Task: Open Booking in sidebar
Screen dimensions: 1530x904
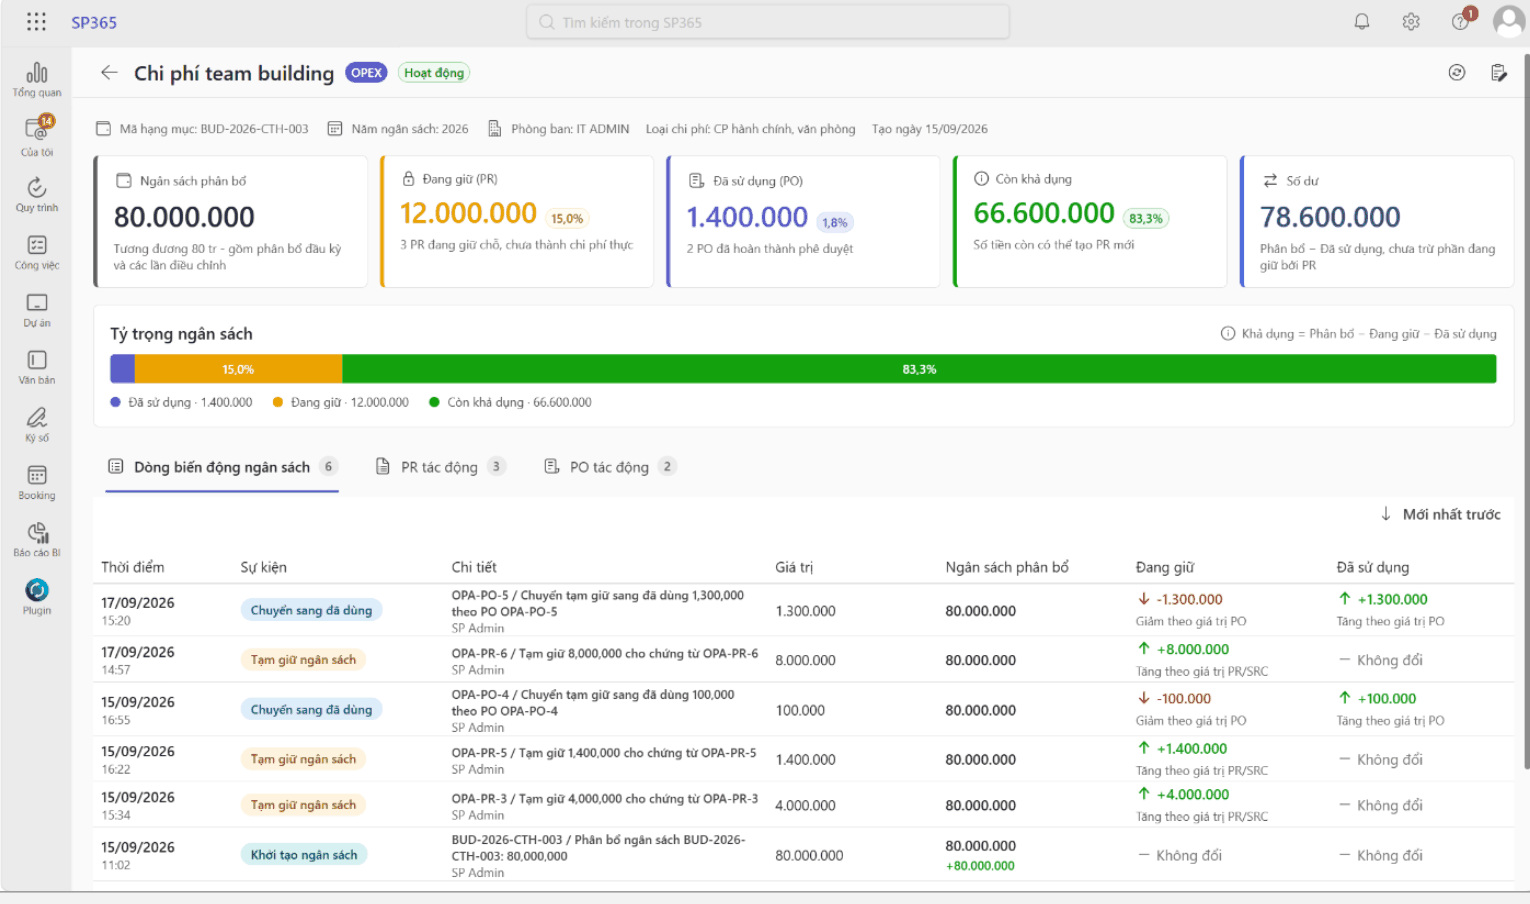Action: tap(37, 482)
